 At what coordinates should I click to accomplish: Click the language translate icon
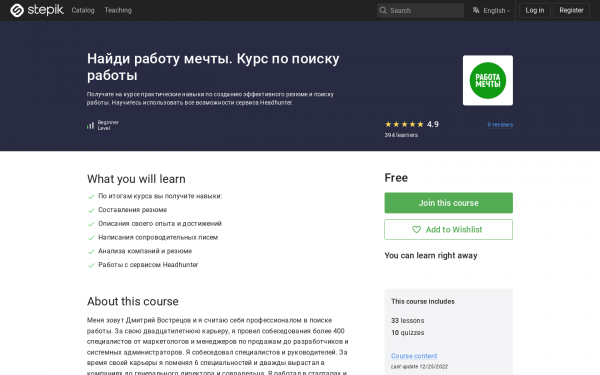coord(476,10)
